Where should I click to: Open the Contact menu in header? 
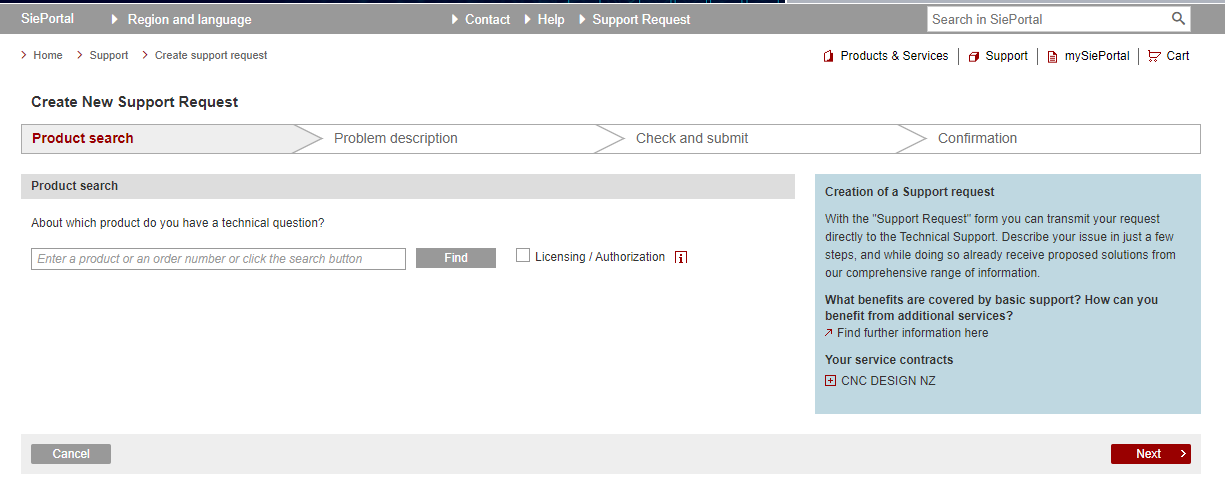(487, 20)
